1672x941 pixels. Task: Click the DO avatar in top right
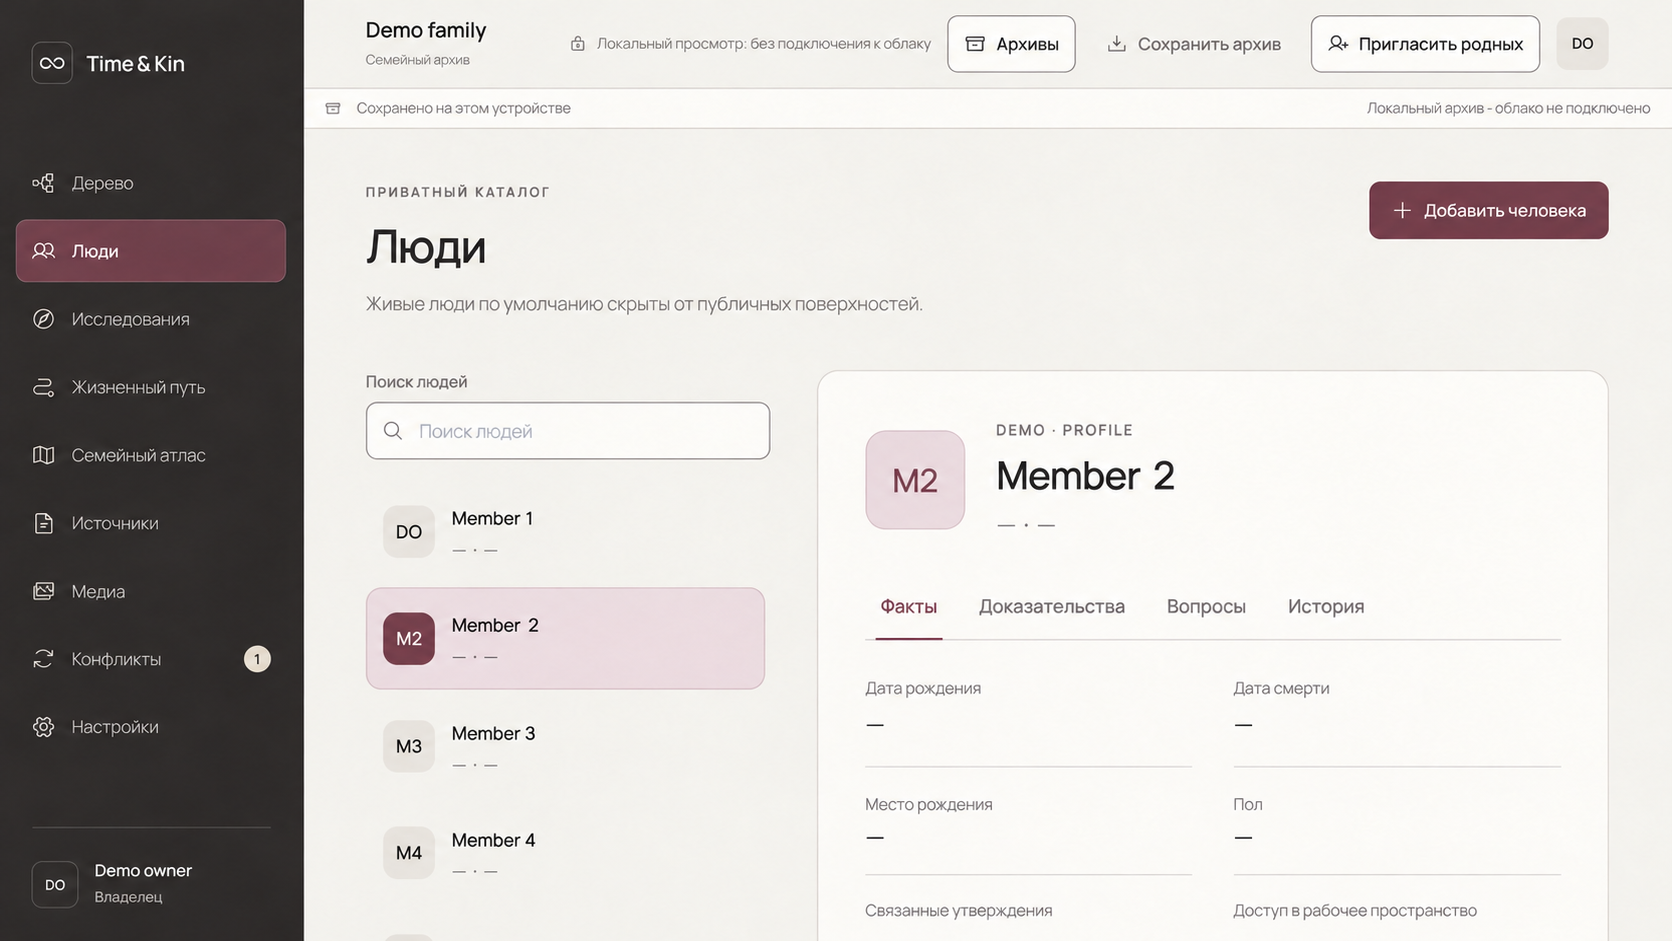(1582, 44)
